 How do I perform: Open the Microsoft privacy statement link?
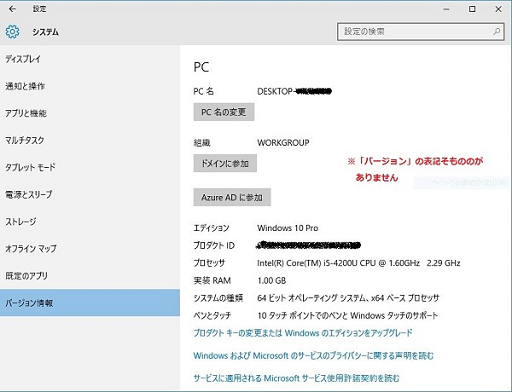click(x=313, y=356)
